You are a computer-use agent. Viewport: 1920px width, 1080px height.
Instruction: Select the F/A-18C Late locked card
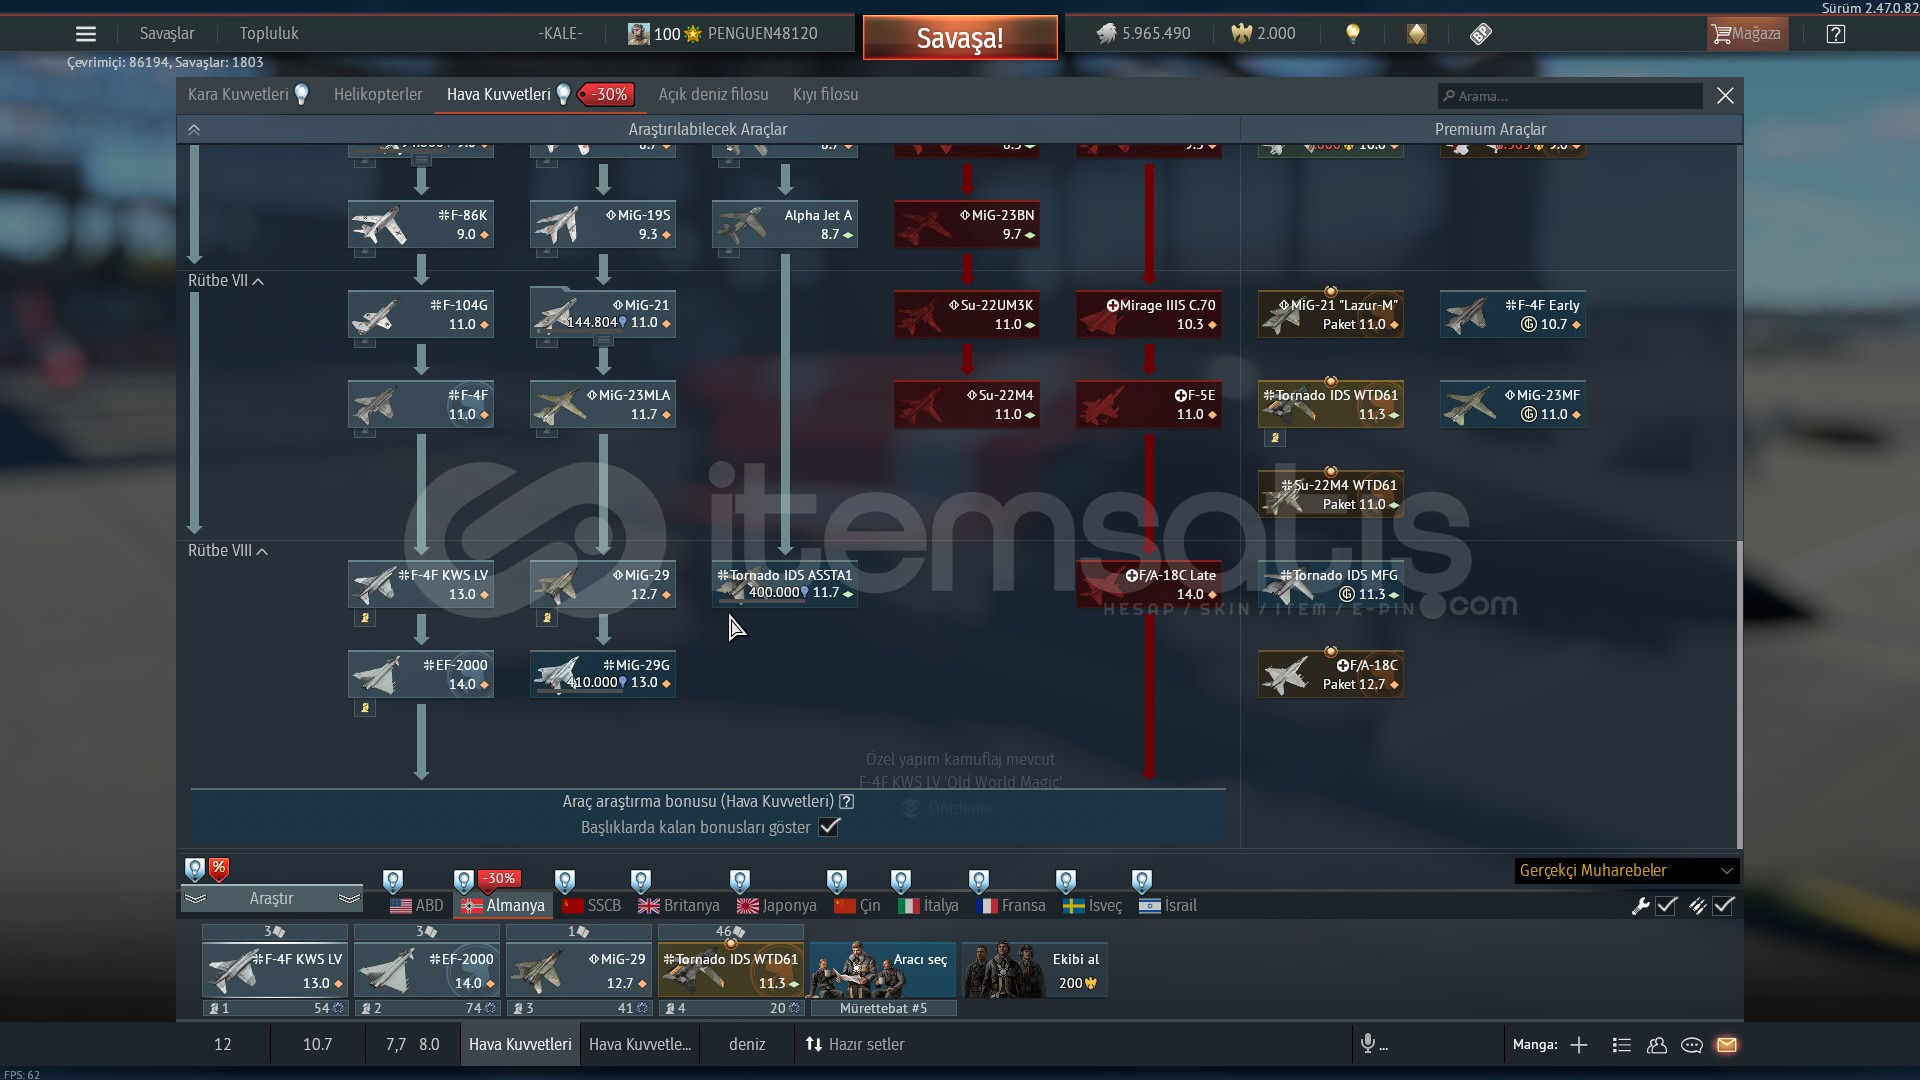click(1149, 584)
